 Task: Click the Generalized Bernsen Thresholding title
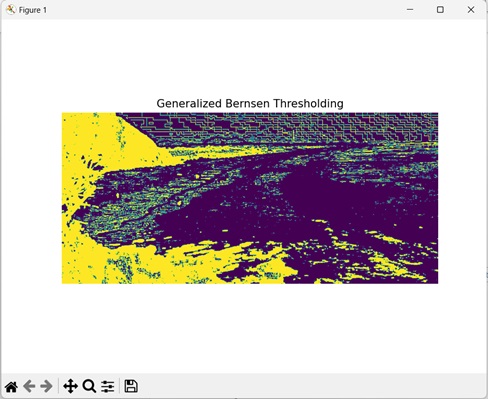click(250, 103)
